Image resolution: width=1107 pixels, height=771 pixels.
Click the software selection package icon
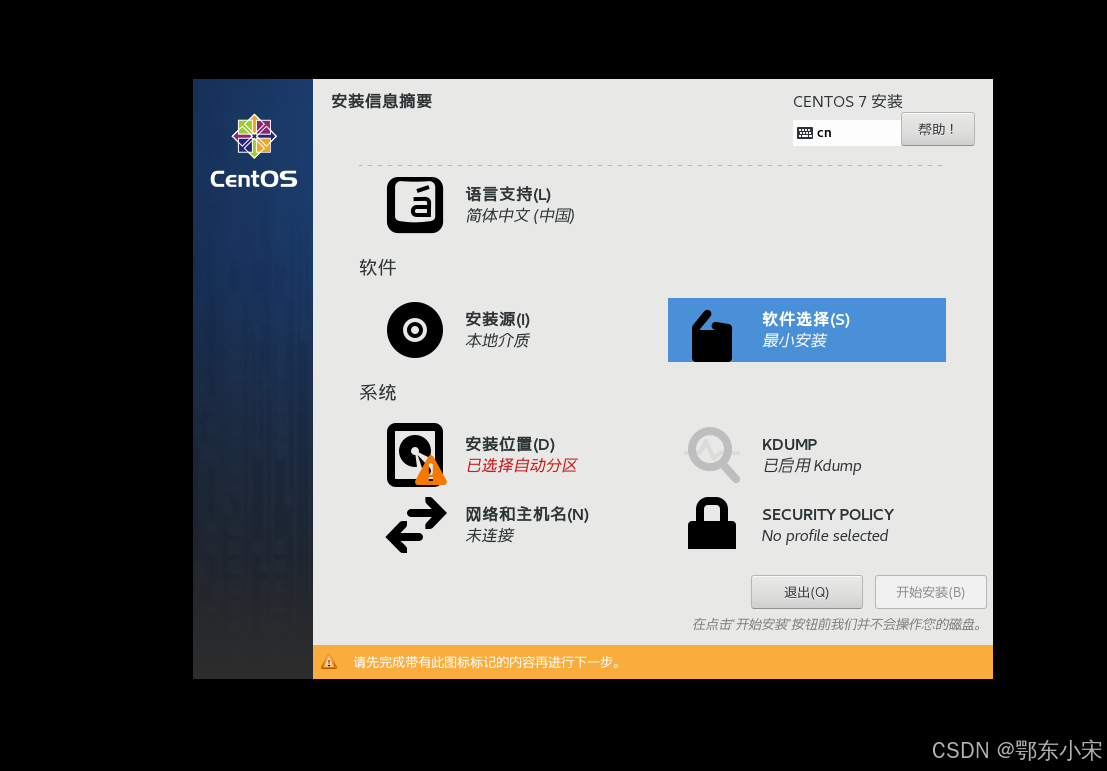coord(712,336)
